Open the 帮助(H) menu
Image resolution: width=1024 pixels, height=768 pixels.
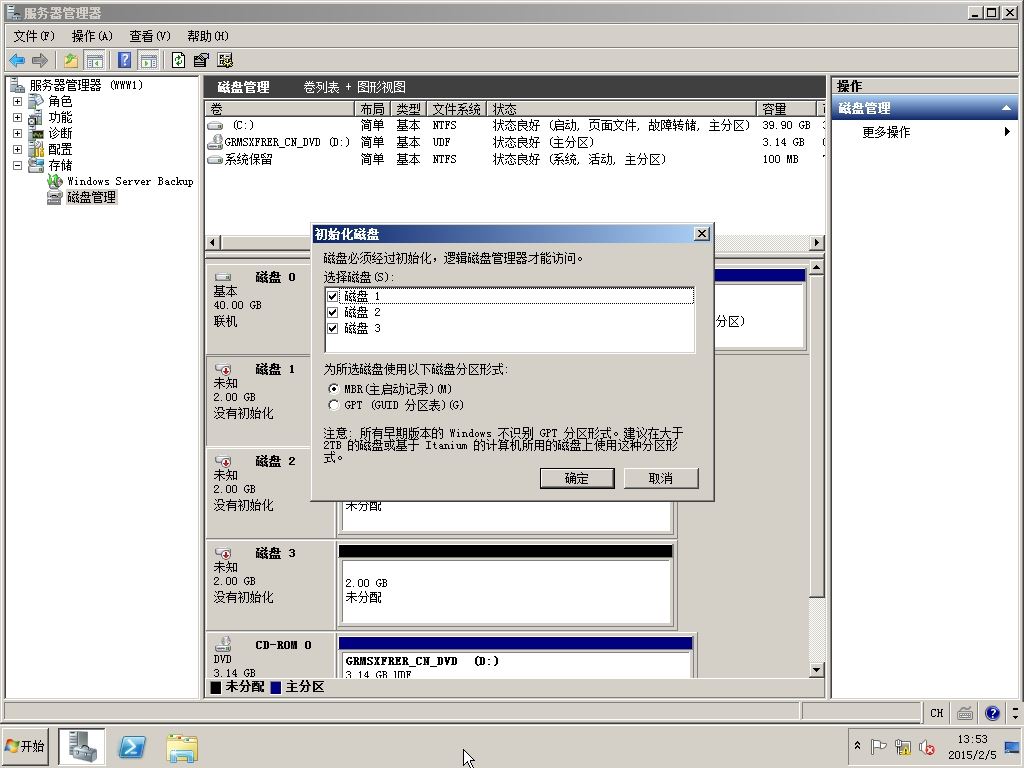tap(208, 36)
